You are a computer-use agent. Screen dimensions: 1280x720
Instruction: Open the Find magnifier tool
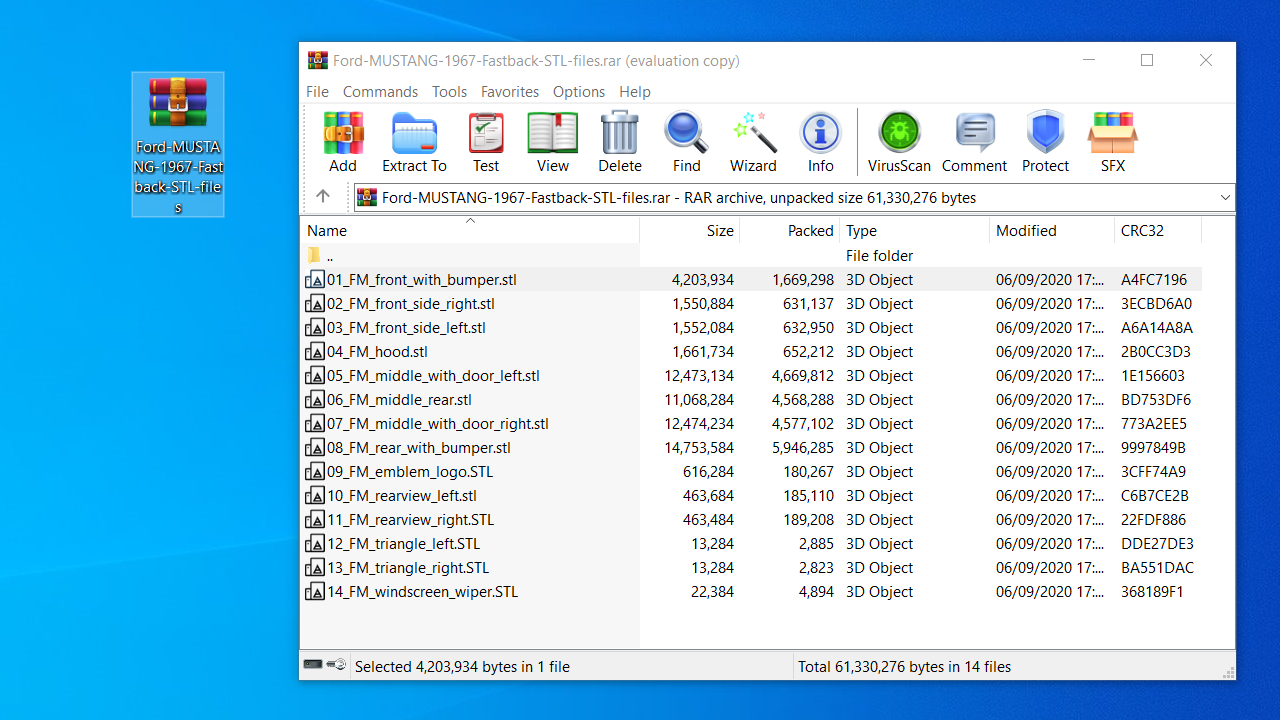[687, 142]
